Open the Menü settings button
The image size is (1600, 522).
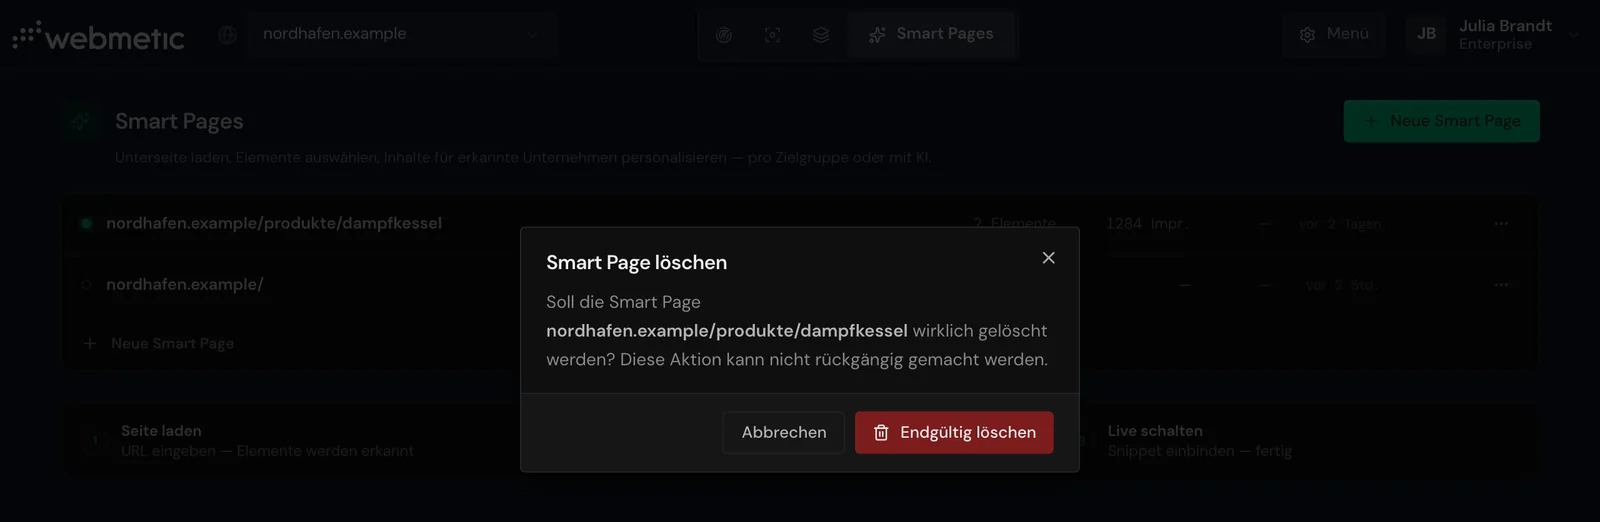tap(1334, 34)
